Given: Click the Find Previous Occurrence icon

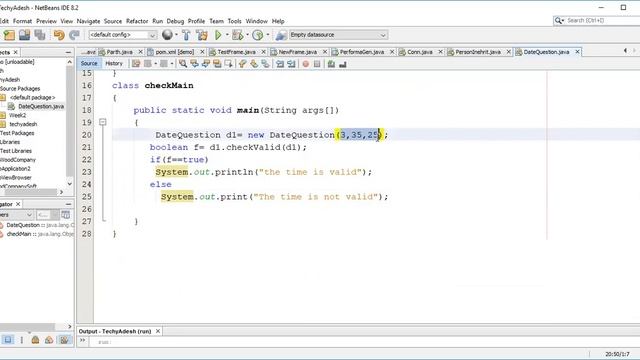Looking at the screenshot, I should click(194, 64).
